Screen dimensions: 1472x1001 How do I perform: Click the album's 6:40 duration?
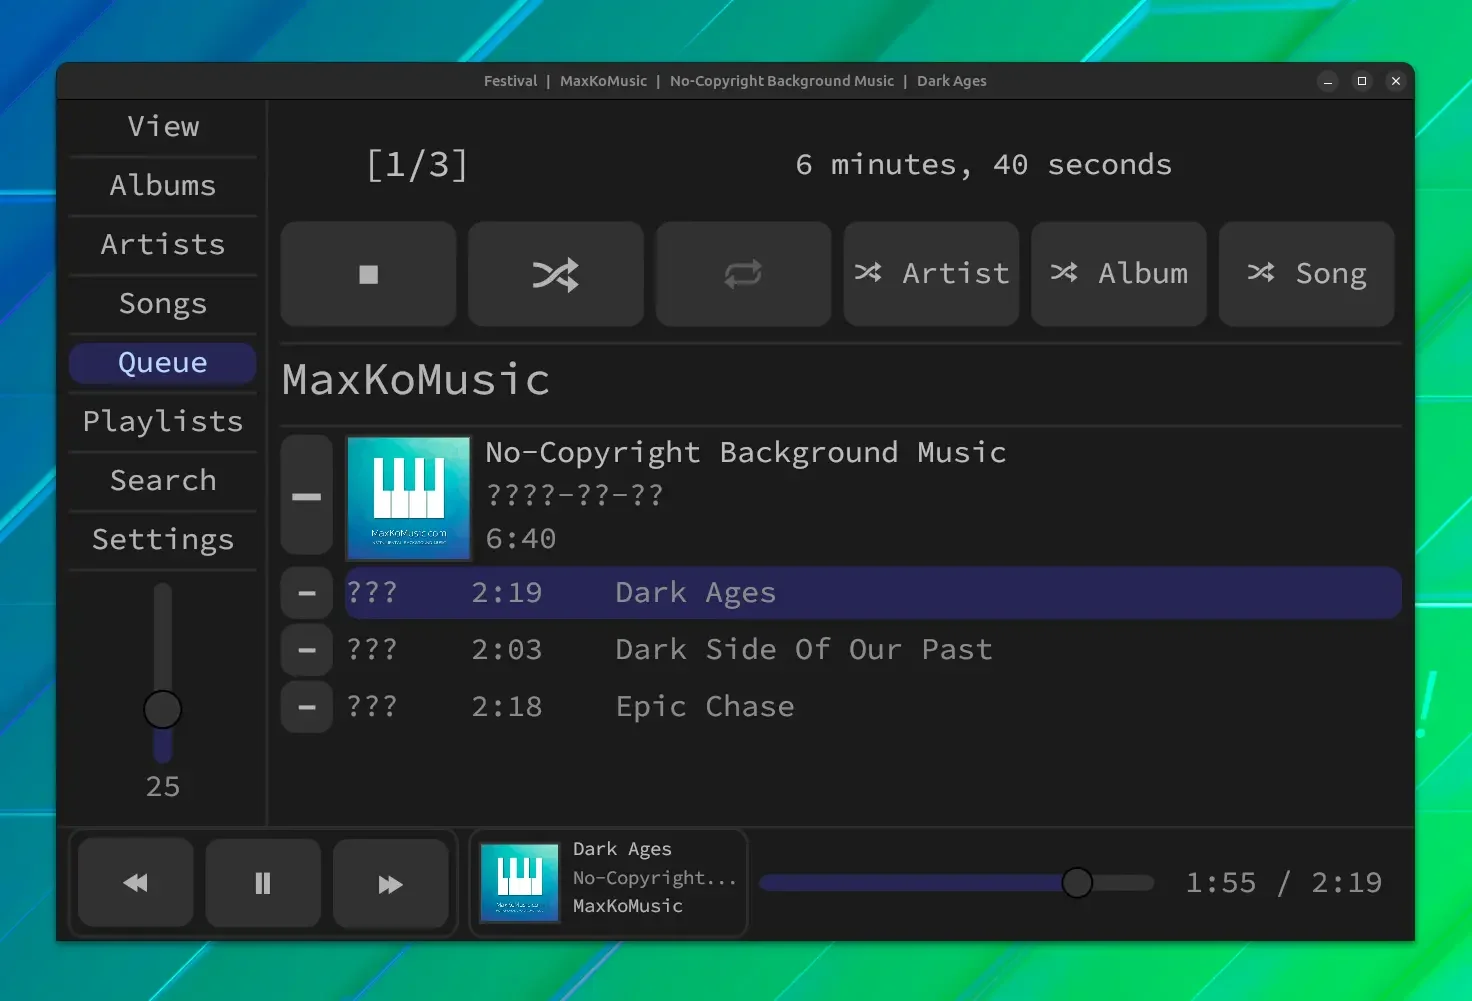click(x=521, y=539)
